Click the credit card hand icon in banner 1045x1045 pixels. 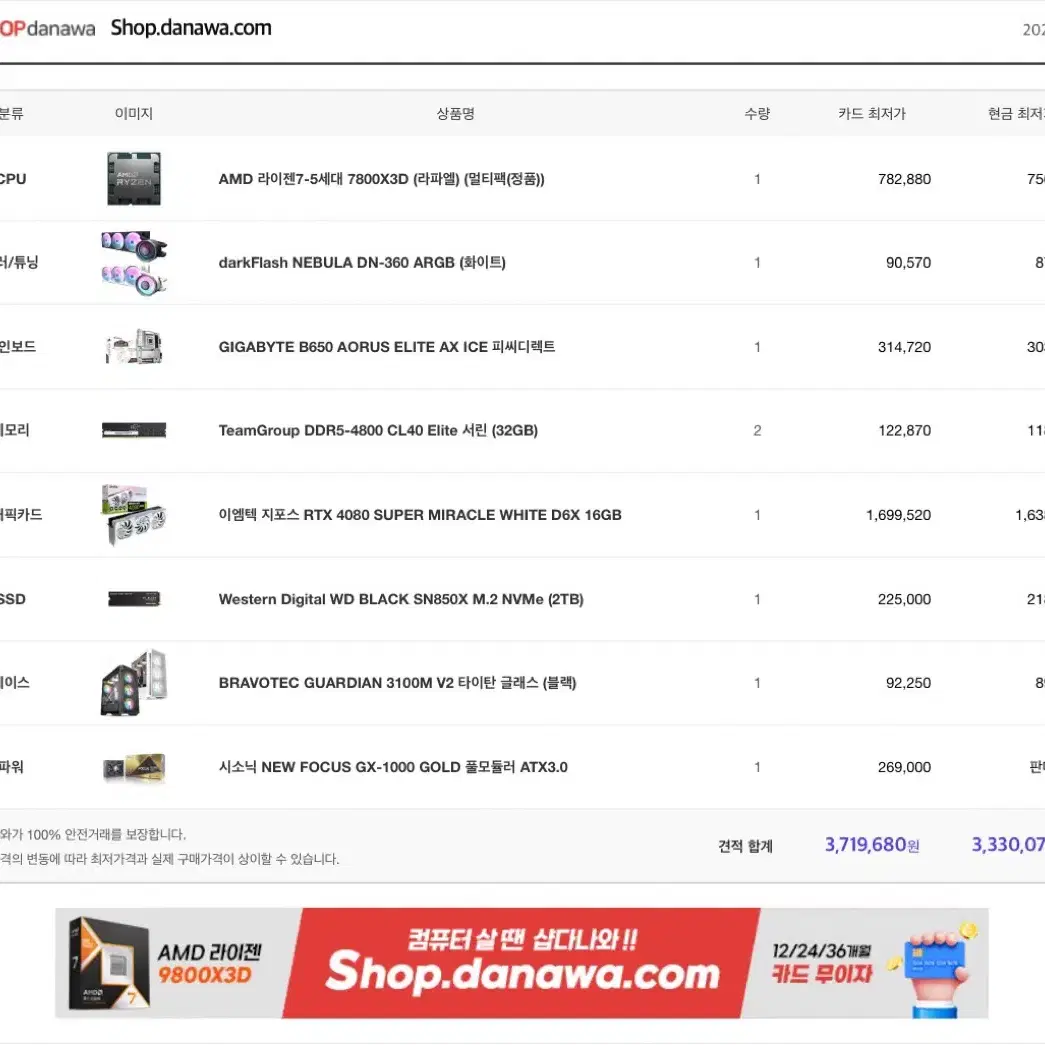tap(935, 970)
